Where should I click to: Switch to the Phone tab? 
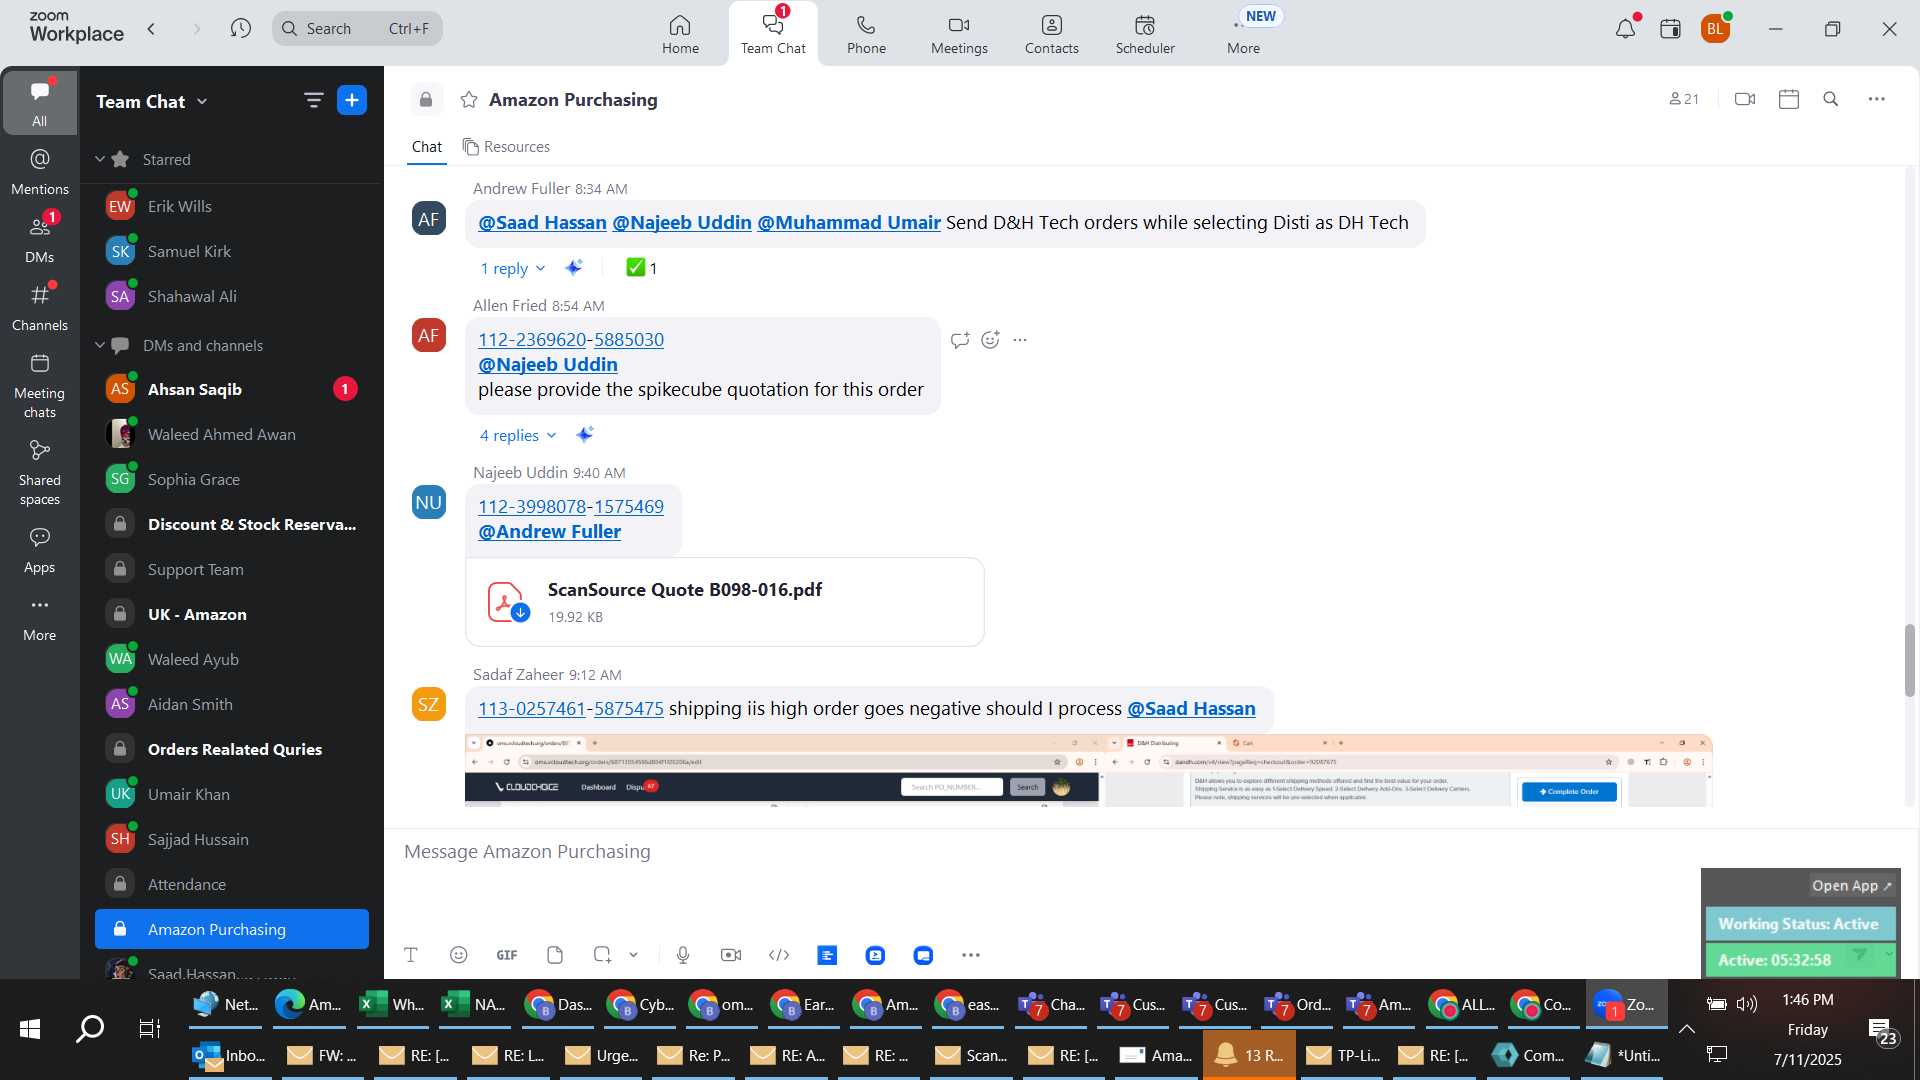click(x=866, y=34)
